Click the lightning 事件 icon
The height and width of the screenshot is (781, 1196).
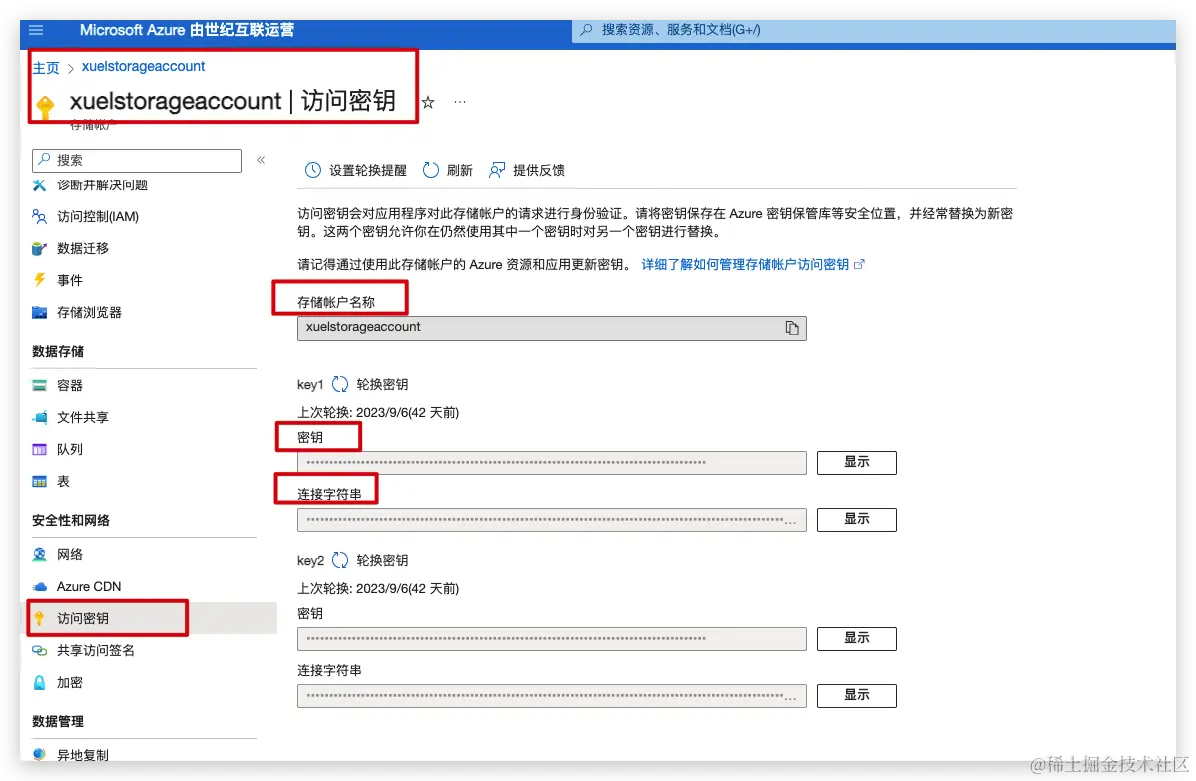tap(40, 280)
